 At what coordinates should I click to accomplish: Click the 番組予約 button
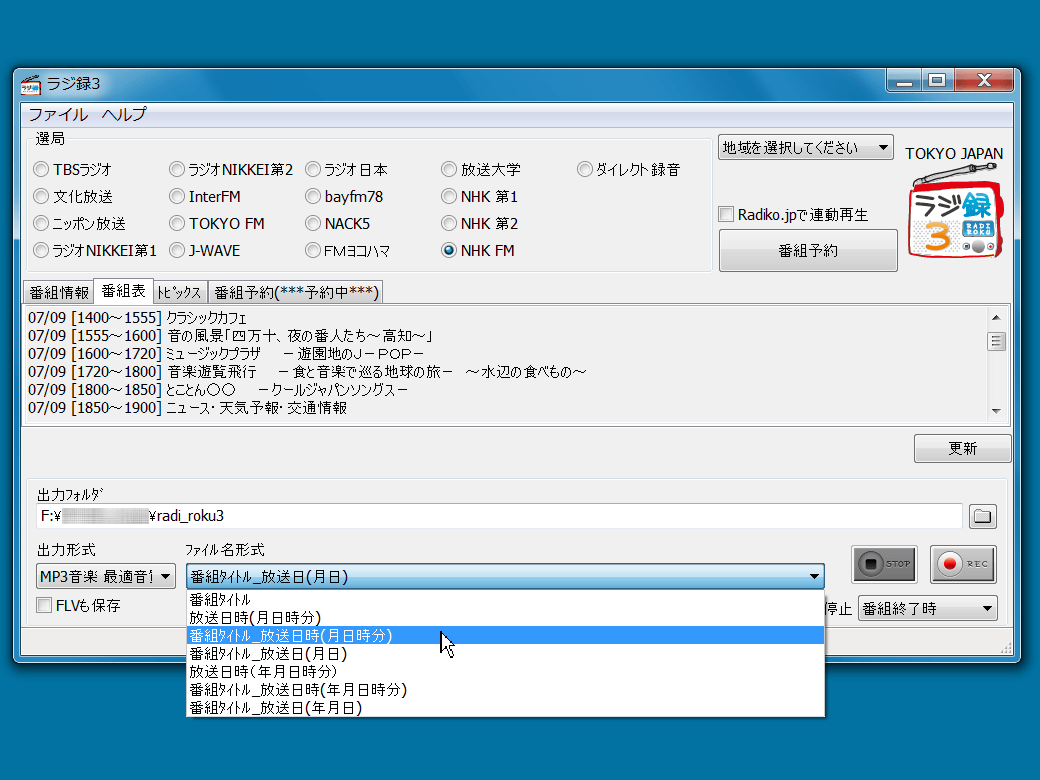click(x=808, y=251)
